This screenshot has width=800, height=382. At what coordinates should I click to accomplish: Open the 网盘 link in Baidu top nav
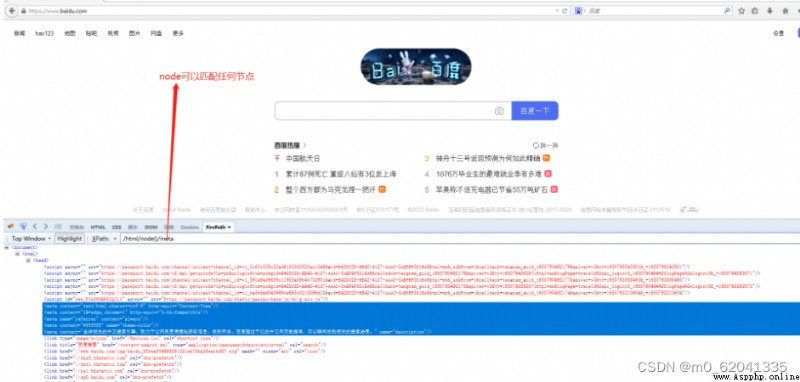156,34
